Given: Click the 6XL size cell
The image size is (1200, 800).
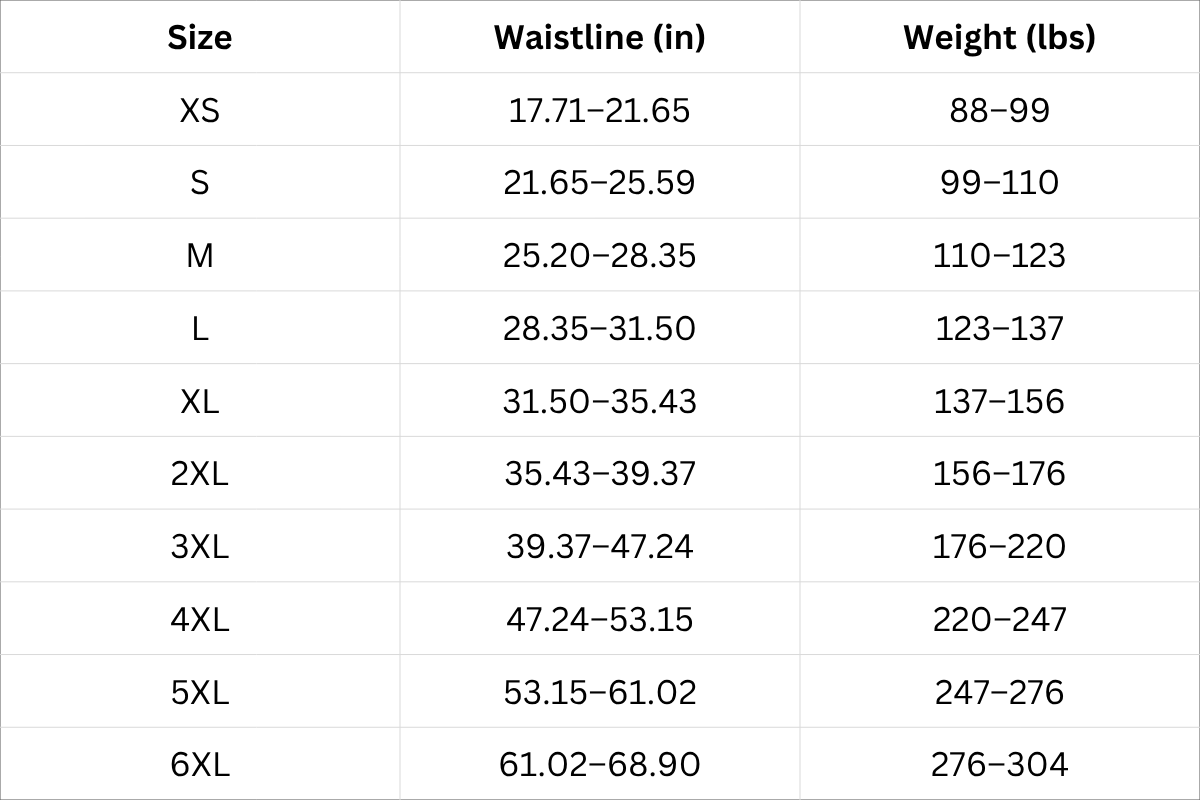Looking at the screenshot, I should pos(200,766).
